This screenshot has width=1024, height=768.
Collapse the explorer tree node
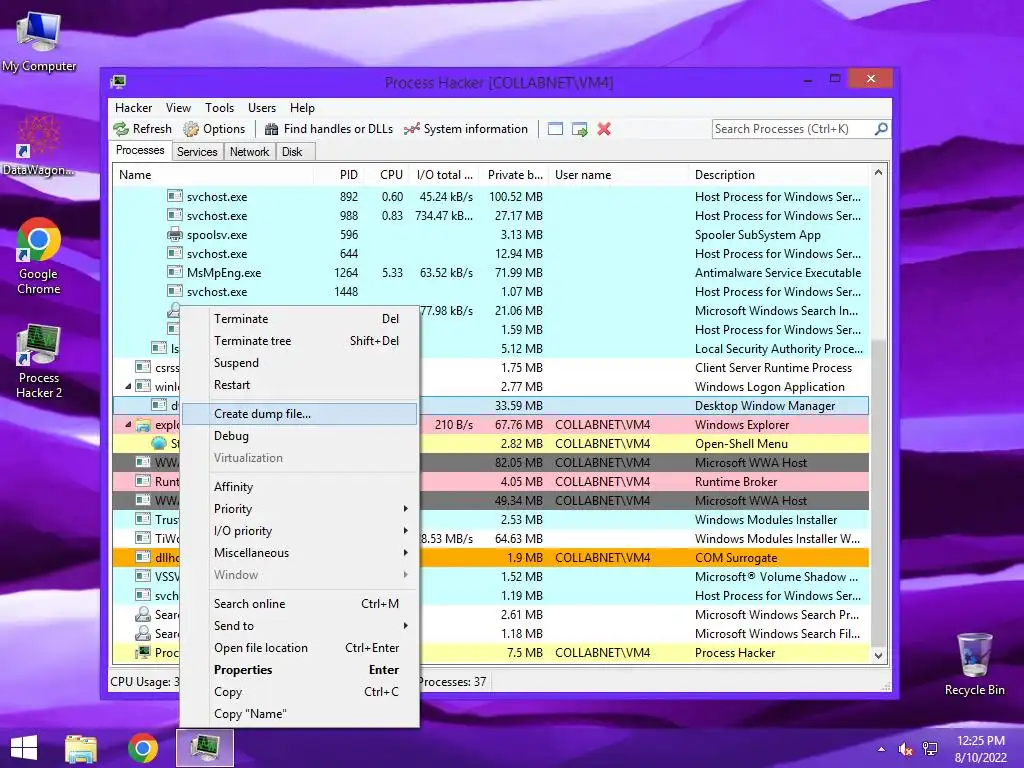pyautogui.click(x=128, y=424)
